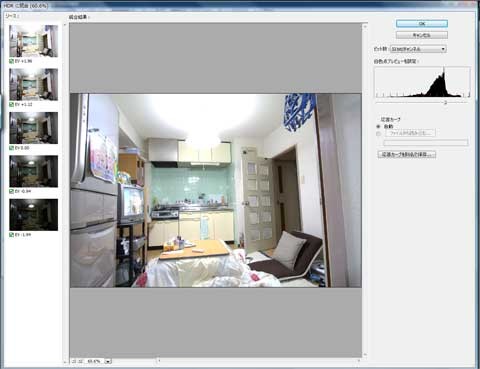Uncheck the EV +1.12 source image checkbox
This screenshot has width=480, height=369.
point(11,105)
